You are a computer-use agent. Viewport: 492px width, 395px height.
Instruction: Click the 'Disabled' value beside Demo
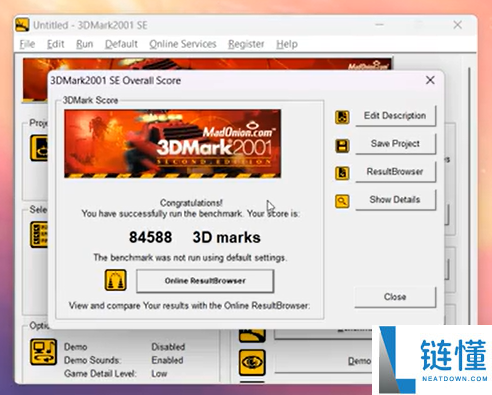pos(168,347)
